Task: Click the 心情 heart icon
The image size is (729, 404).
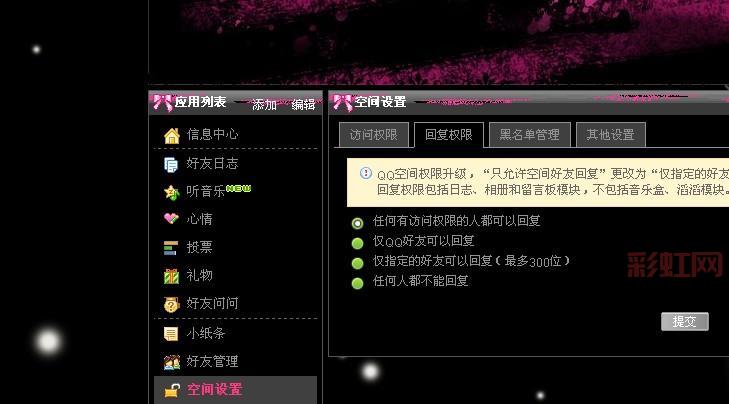Action: 171,219
